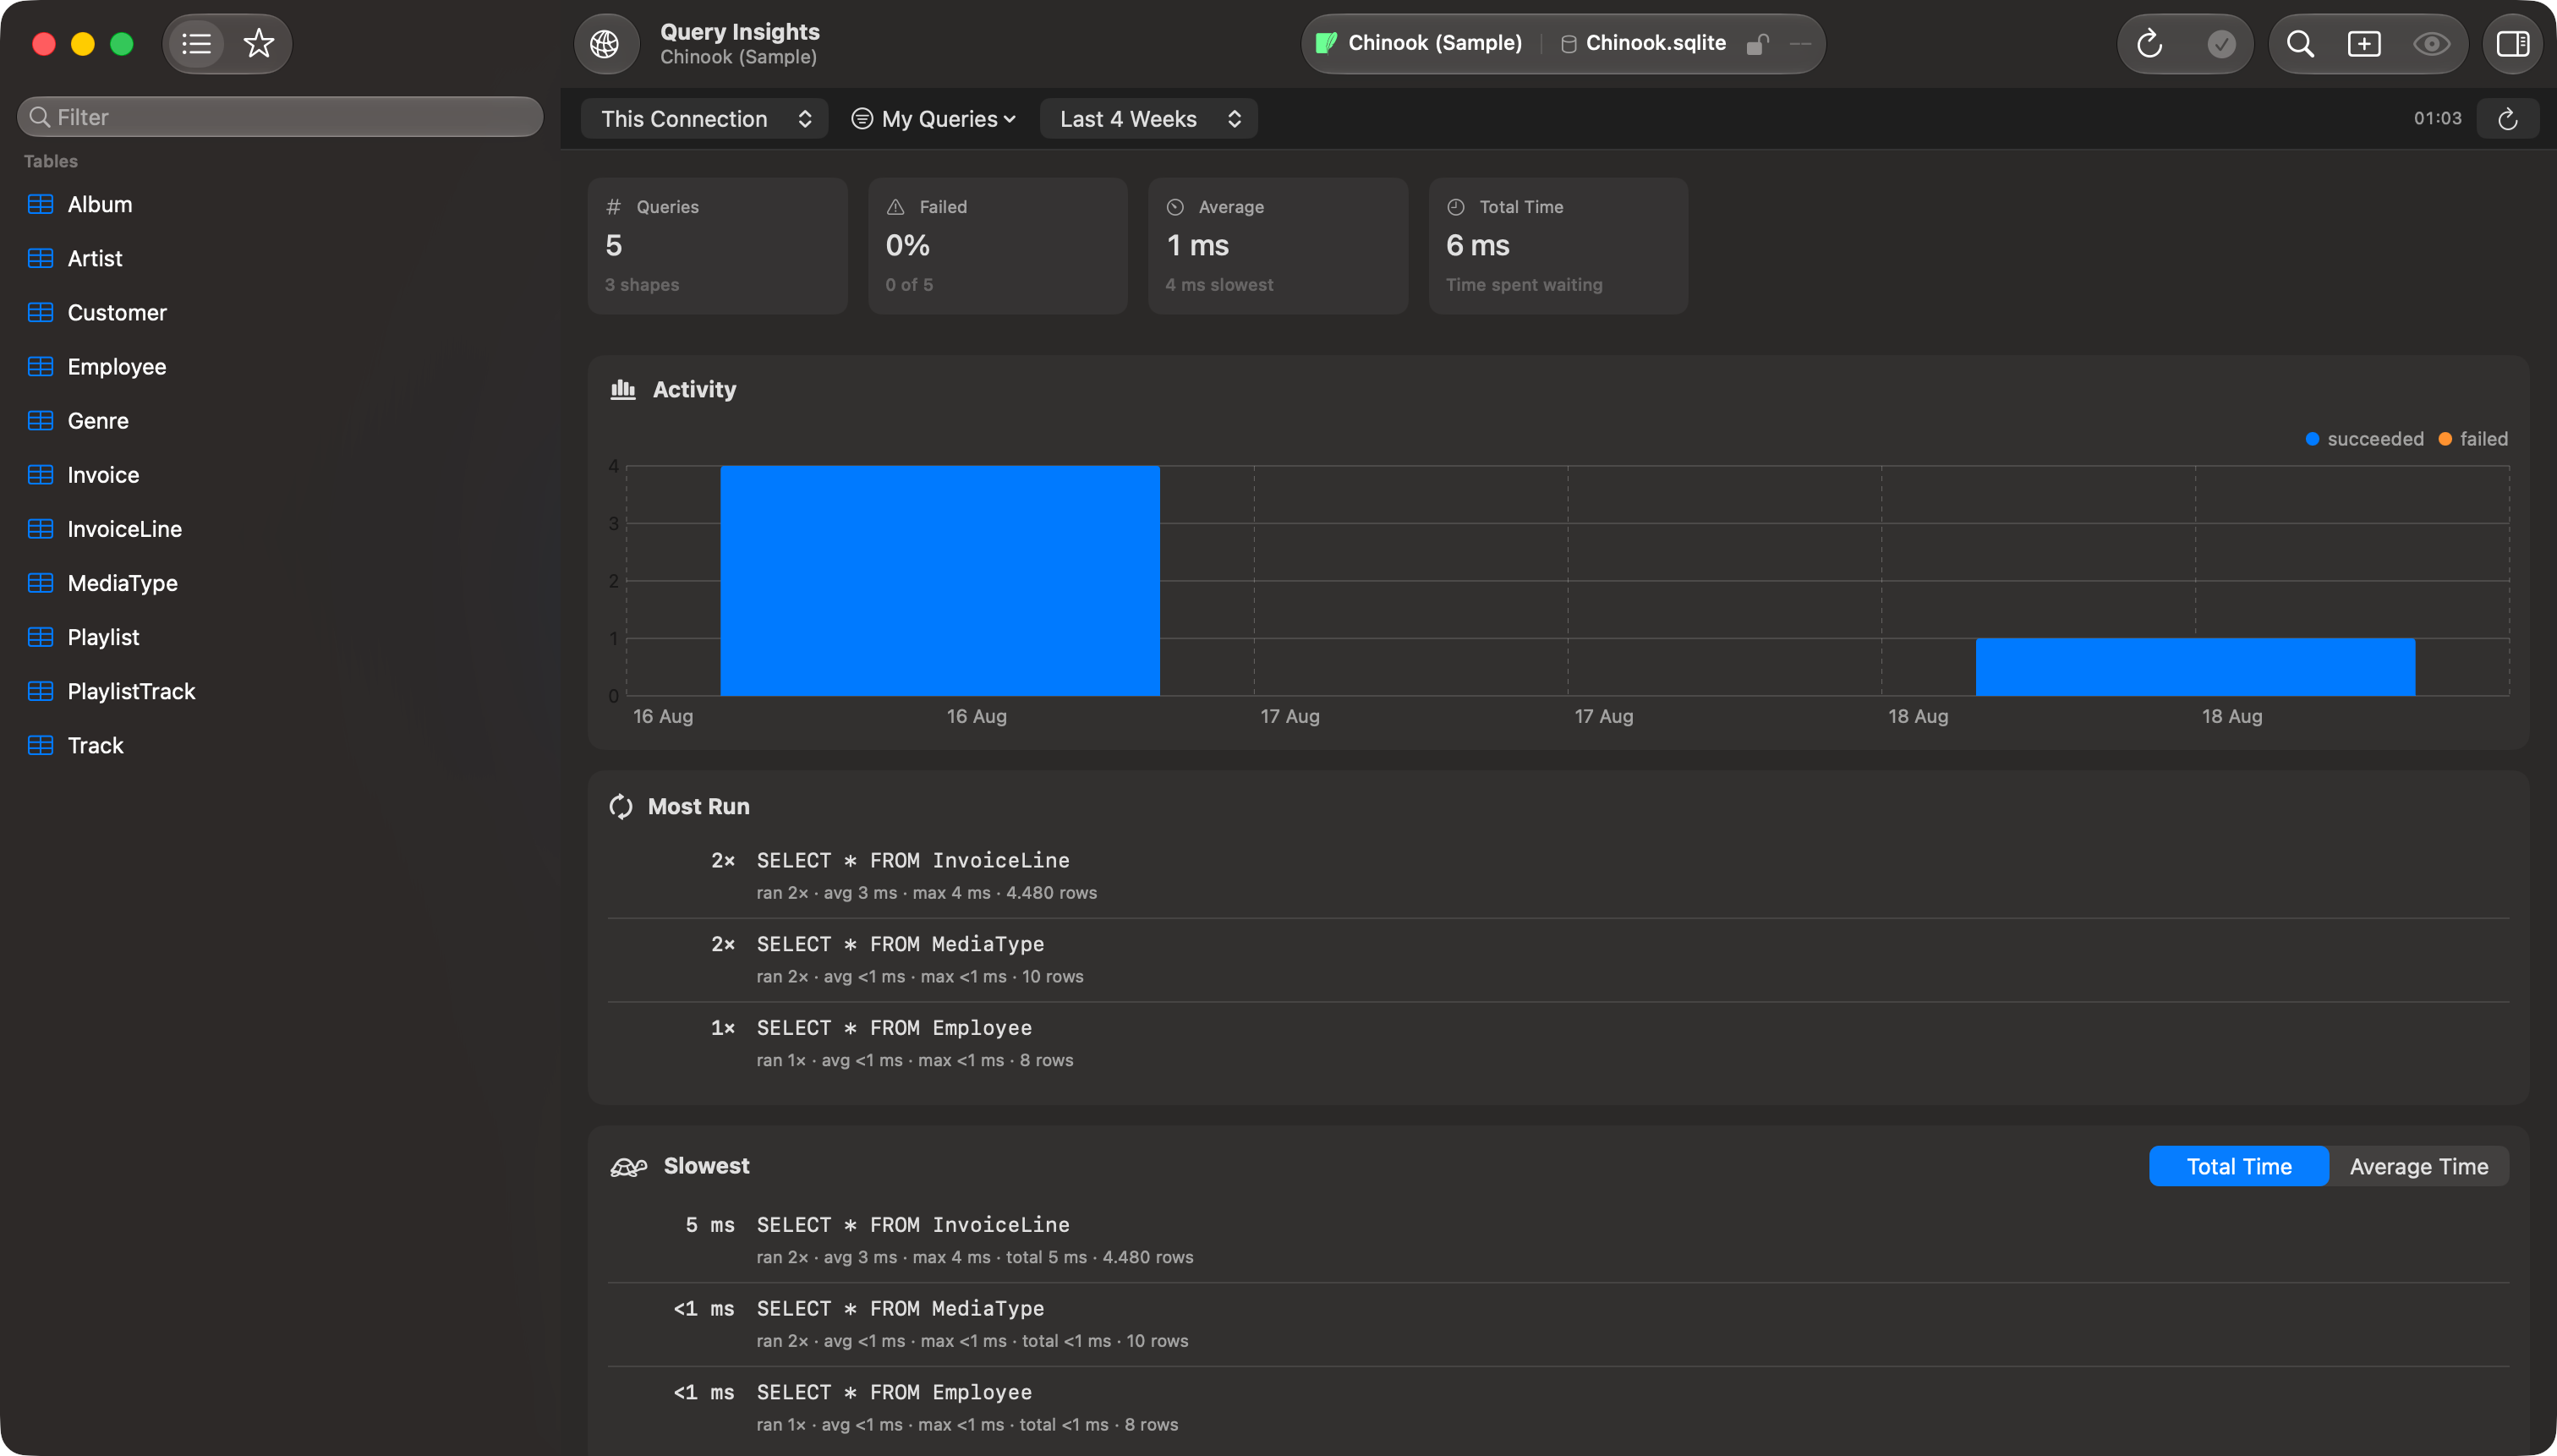
Task: Open Most Run query SELECT * FROM InvoiceLine
Action: pos(1558,876)
